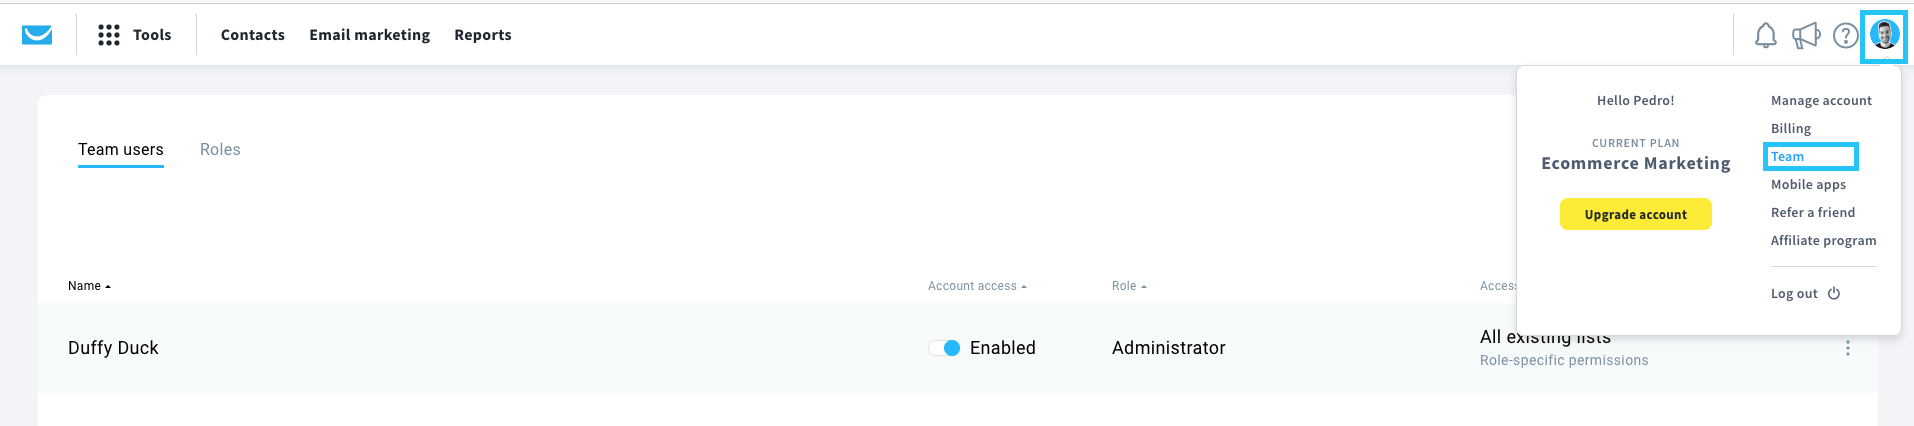1914x426 pixels.
Task: Open the Reports menu item
Action: [x=483, y=35]
